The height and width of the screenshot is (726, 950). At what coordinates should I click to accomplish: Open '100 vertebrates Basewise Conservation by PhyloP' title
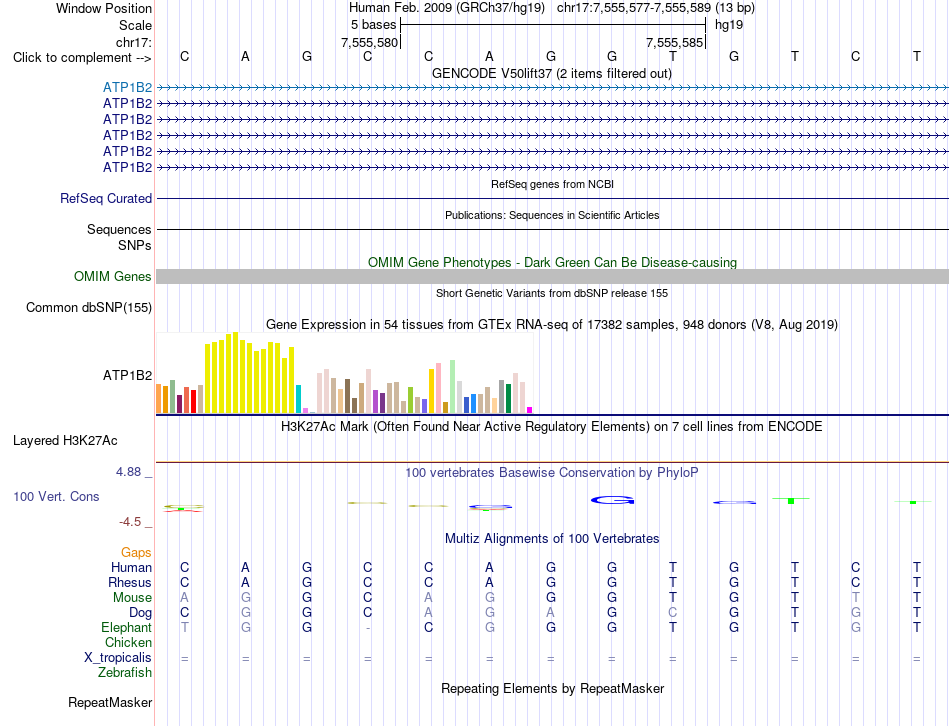(552, 473)
